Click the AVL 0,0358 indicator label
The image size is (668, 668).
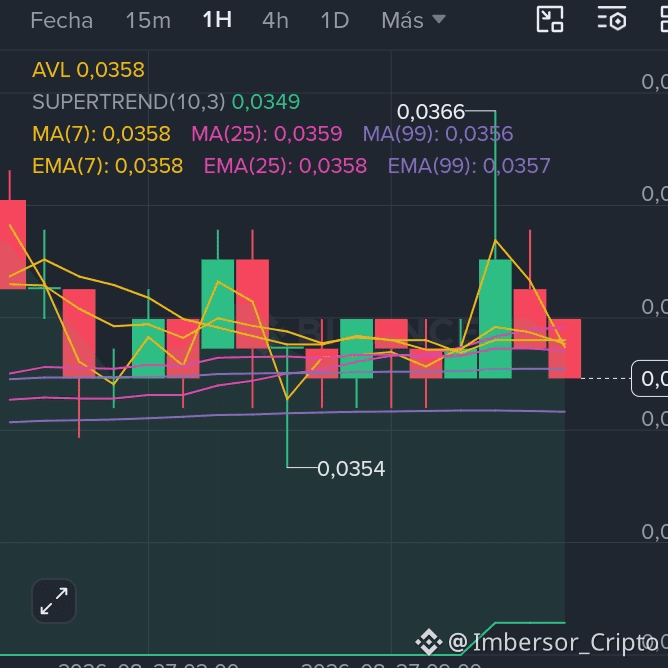(89, 70)
